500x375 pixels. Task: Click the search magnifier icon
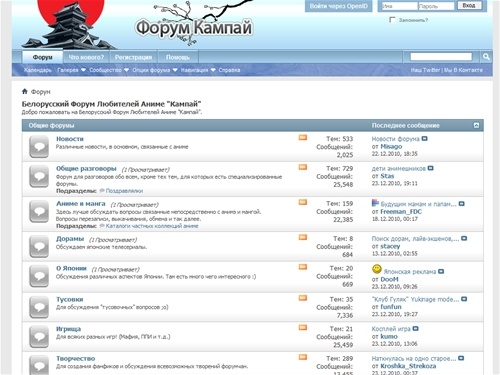pos(486,57)
